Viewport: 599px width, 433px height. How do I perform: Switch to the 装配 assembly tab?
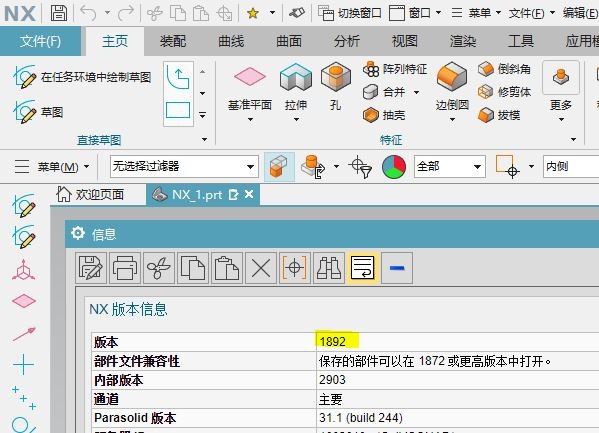pos(173,41)
